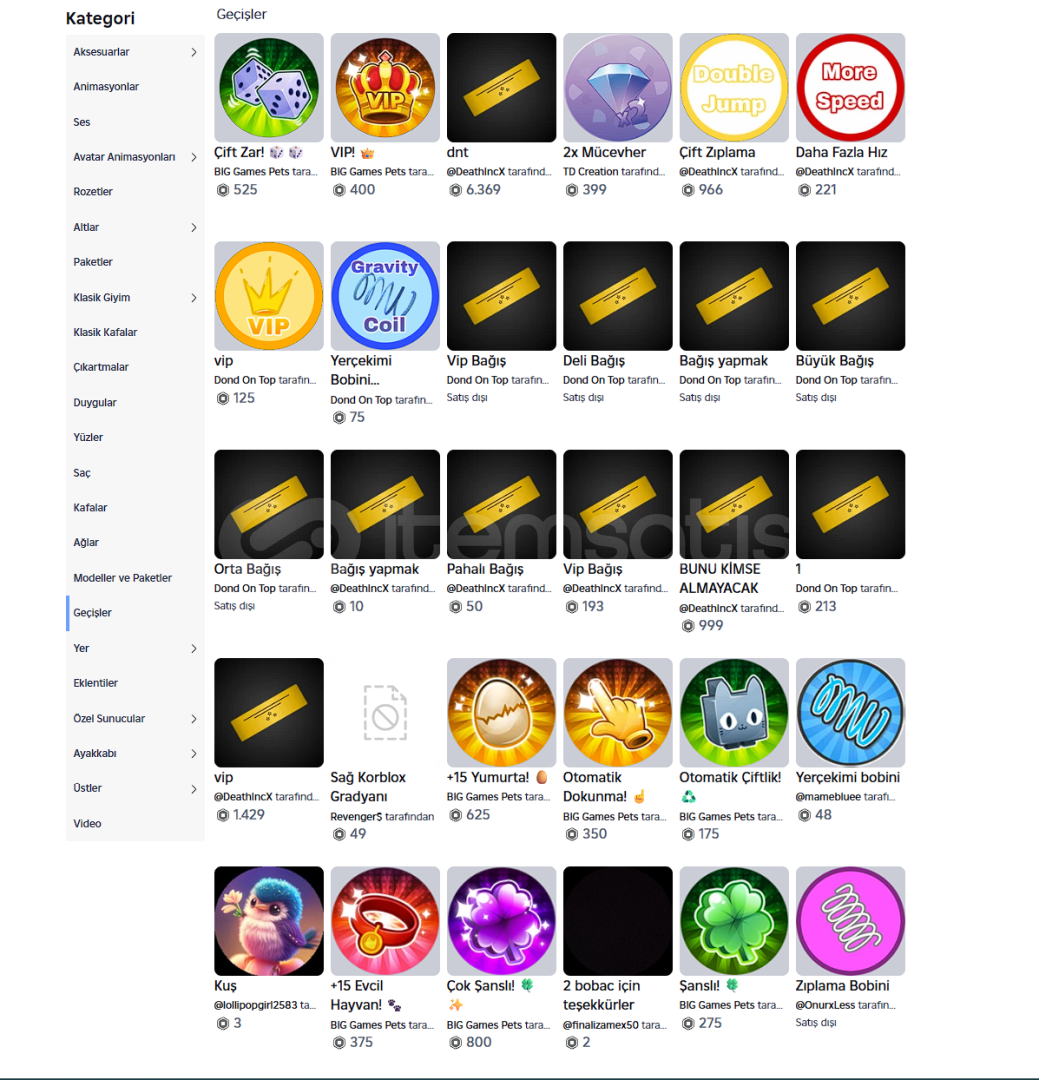Open the Çift Zar dice pass icon
The height and width of the screenshot is (1080, 1039).
pyautogui.click(x=269, y=87)
